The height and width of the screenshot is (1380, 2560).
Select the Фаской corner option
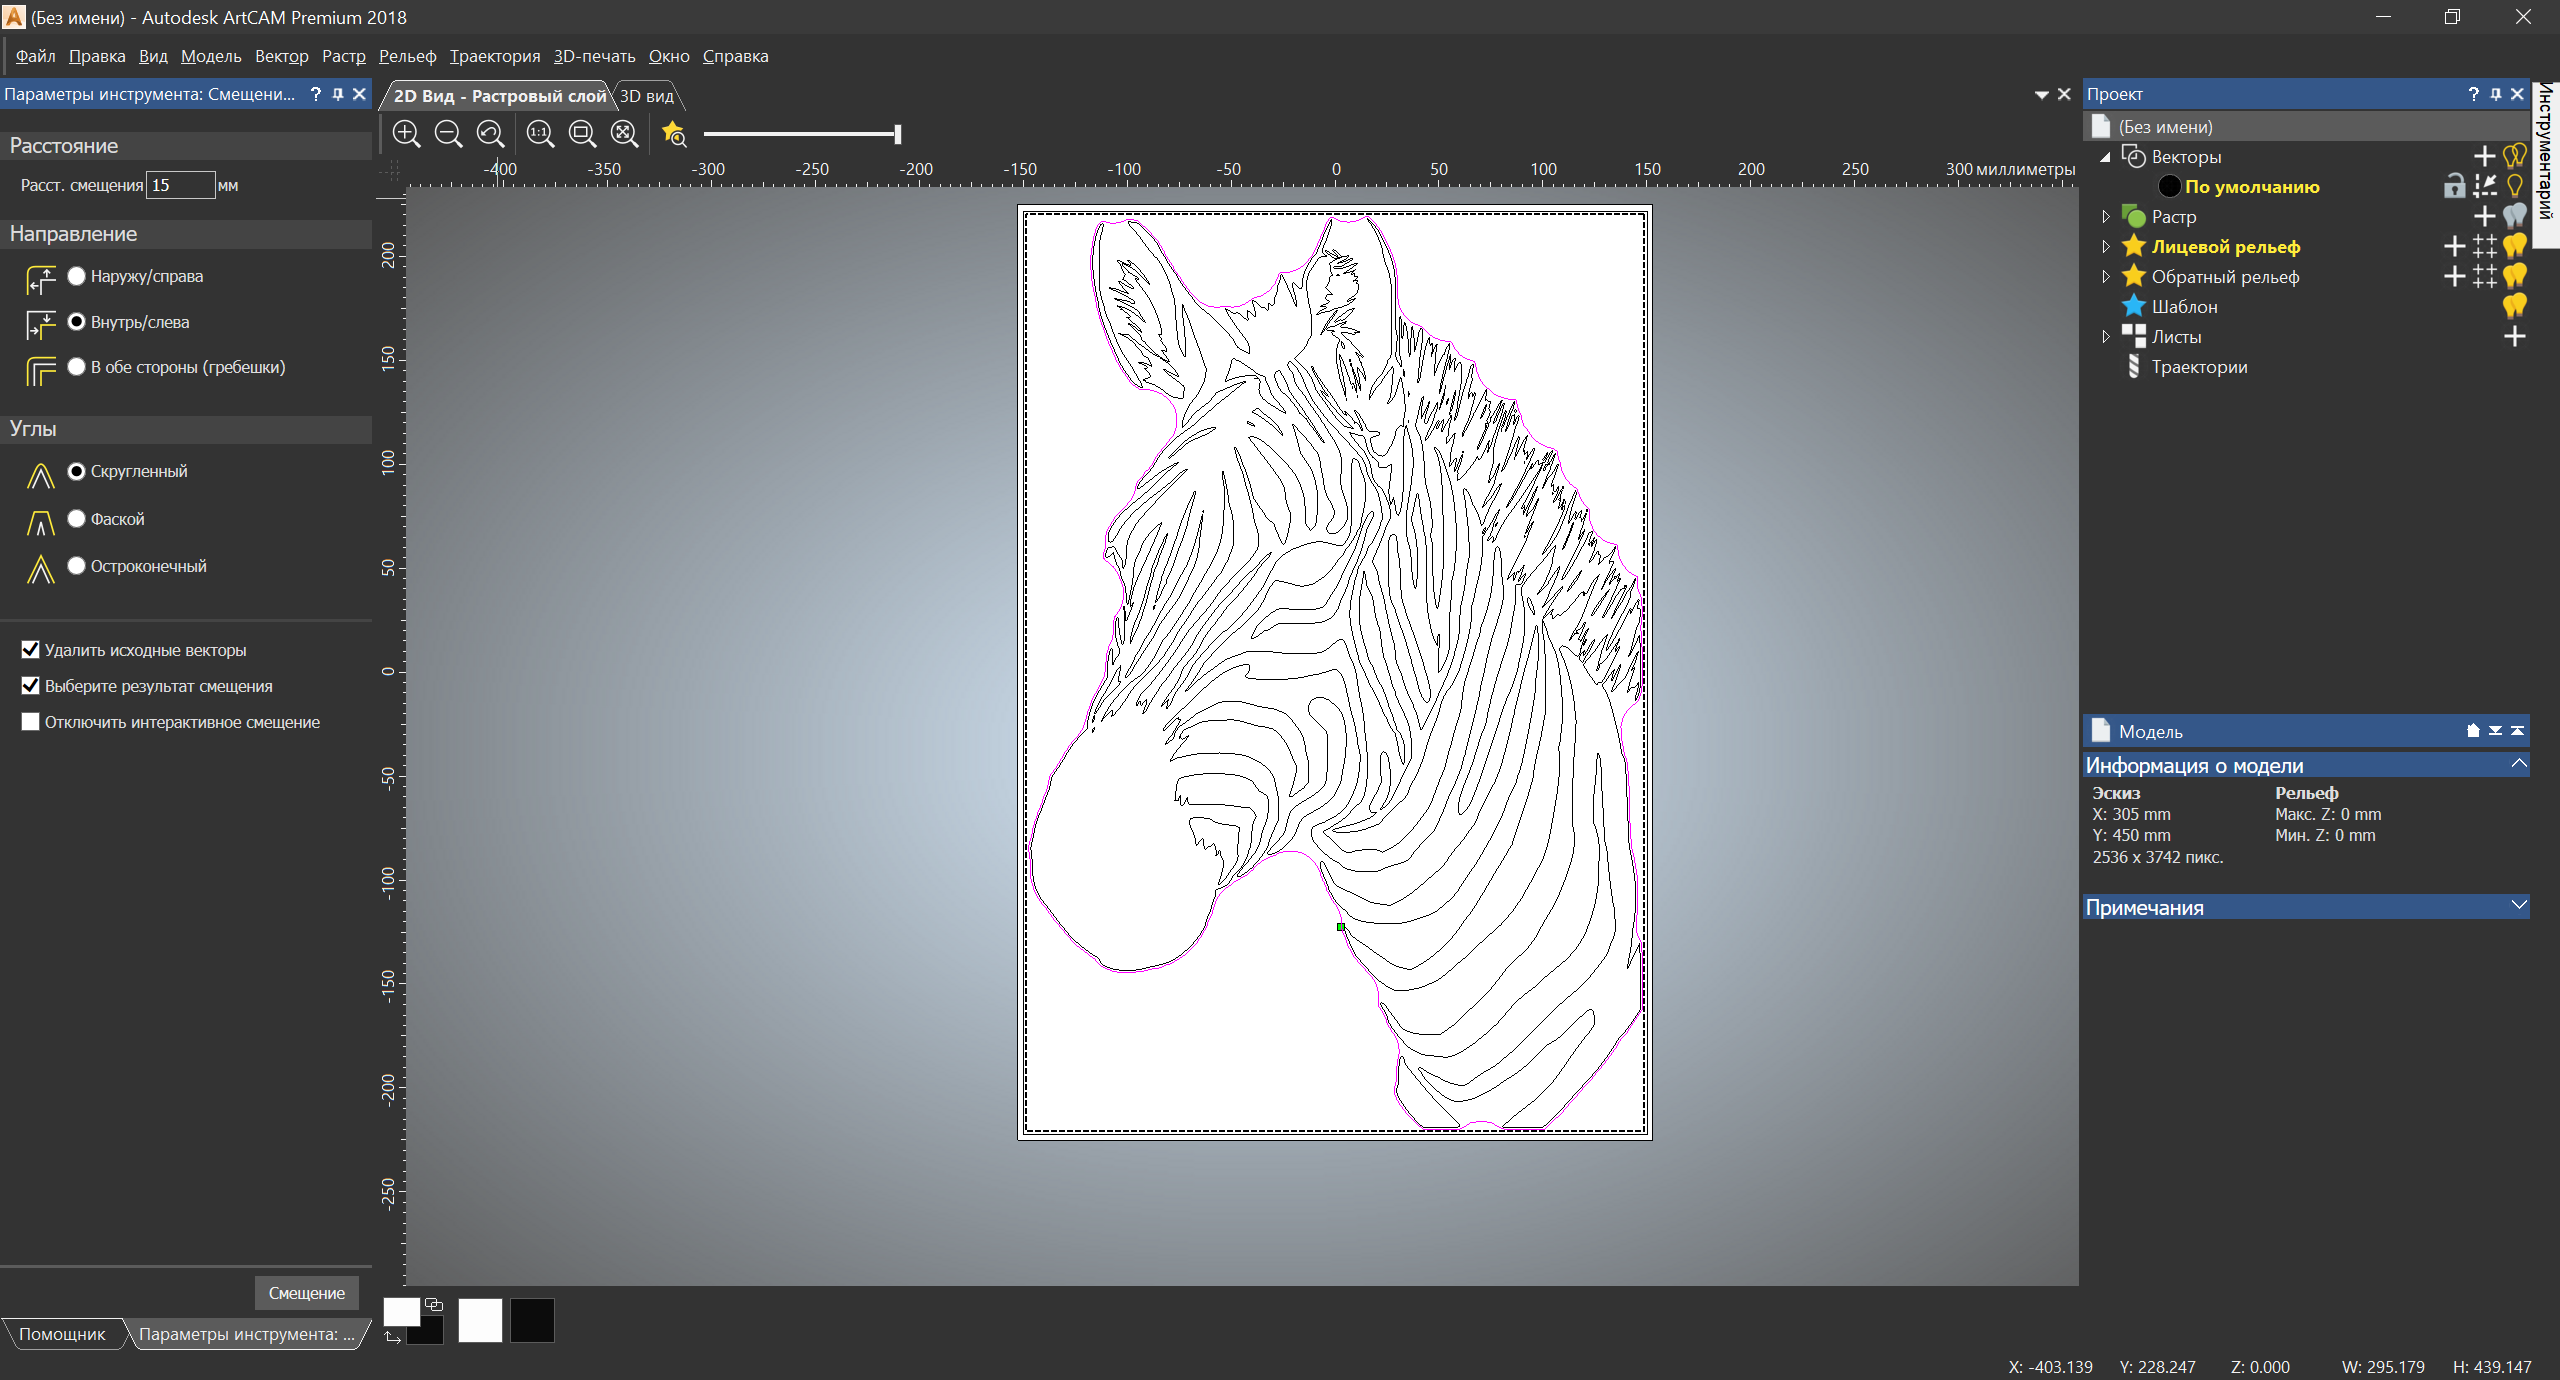point(77,518)
